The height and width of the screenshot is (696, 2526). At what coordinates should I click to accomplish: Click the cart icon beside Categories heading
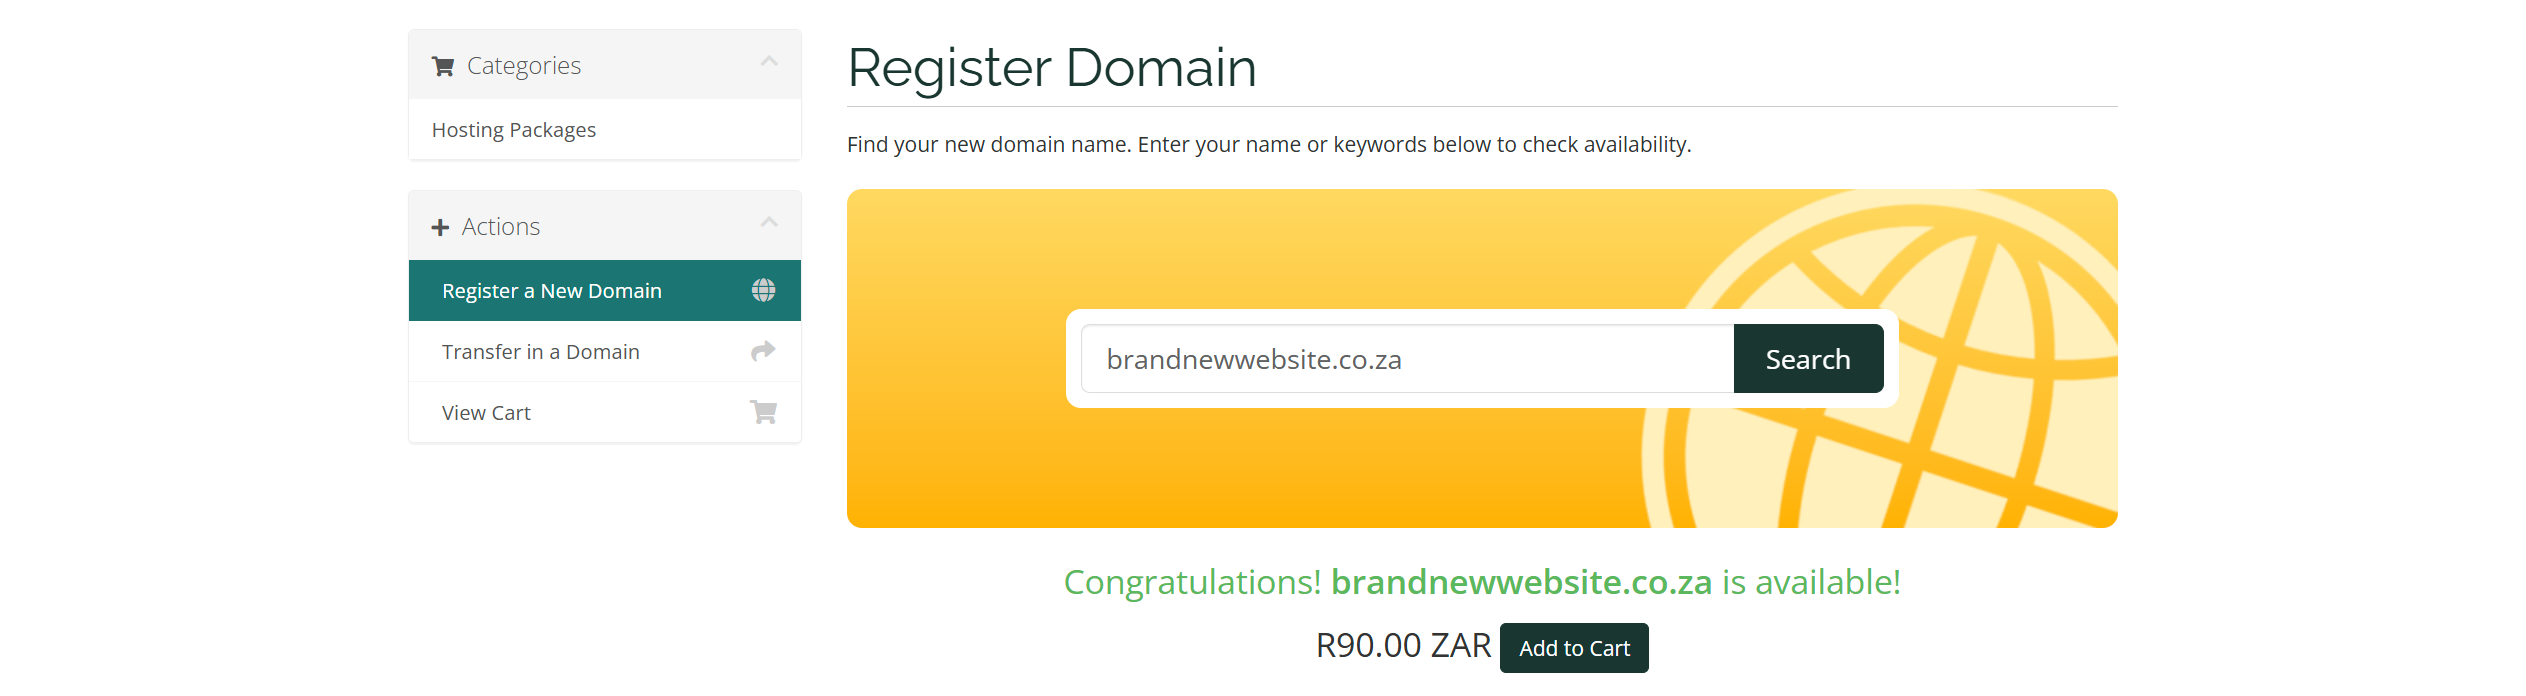442,67
